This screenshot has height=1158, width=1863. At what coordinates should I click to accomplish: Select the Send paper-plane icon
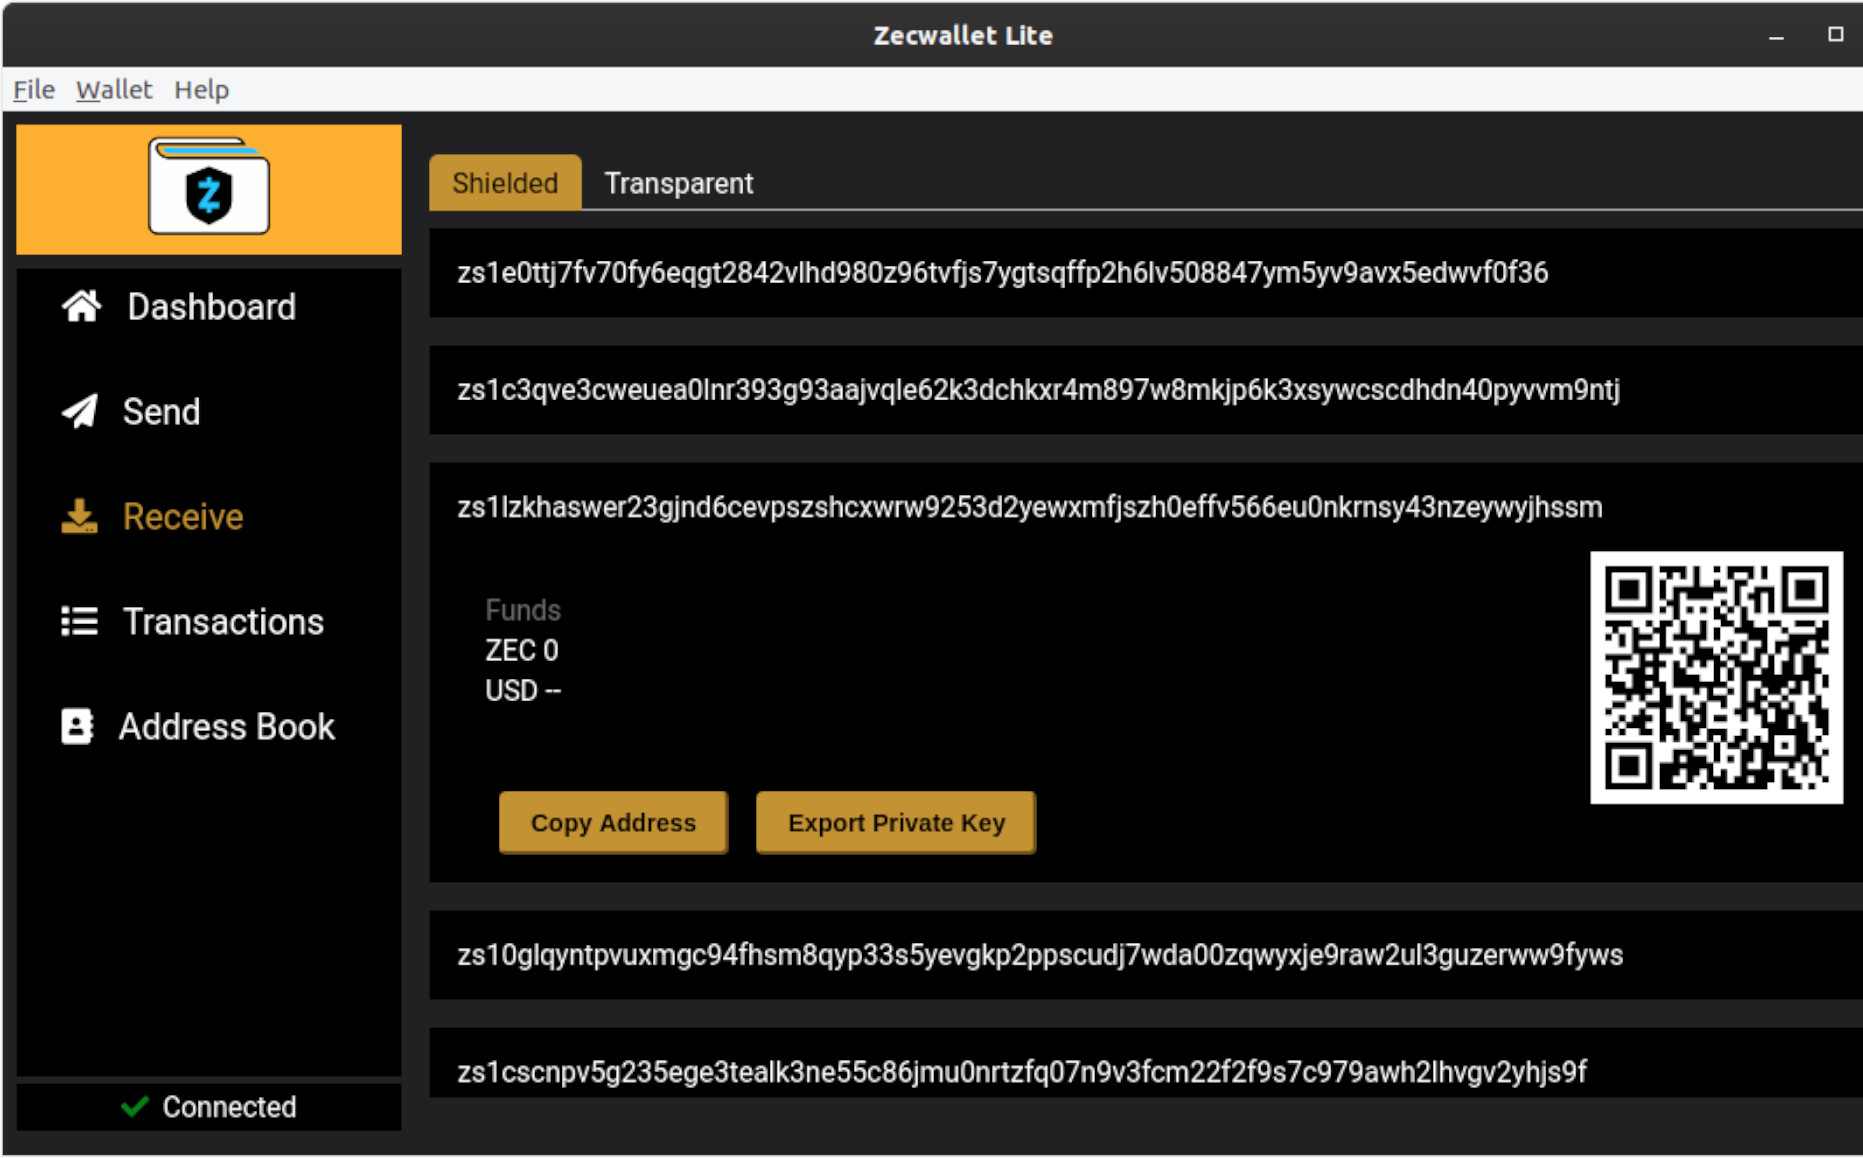coord(81,411)
